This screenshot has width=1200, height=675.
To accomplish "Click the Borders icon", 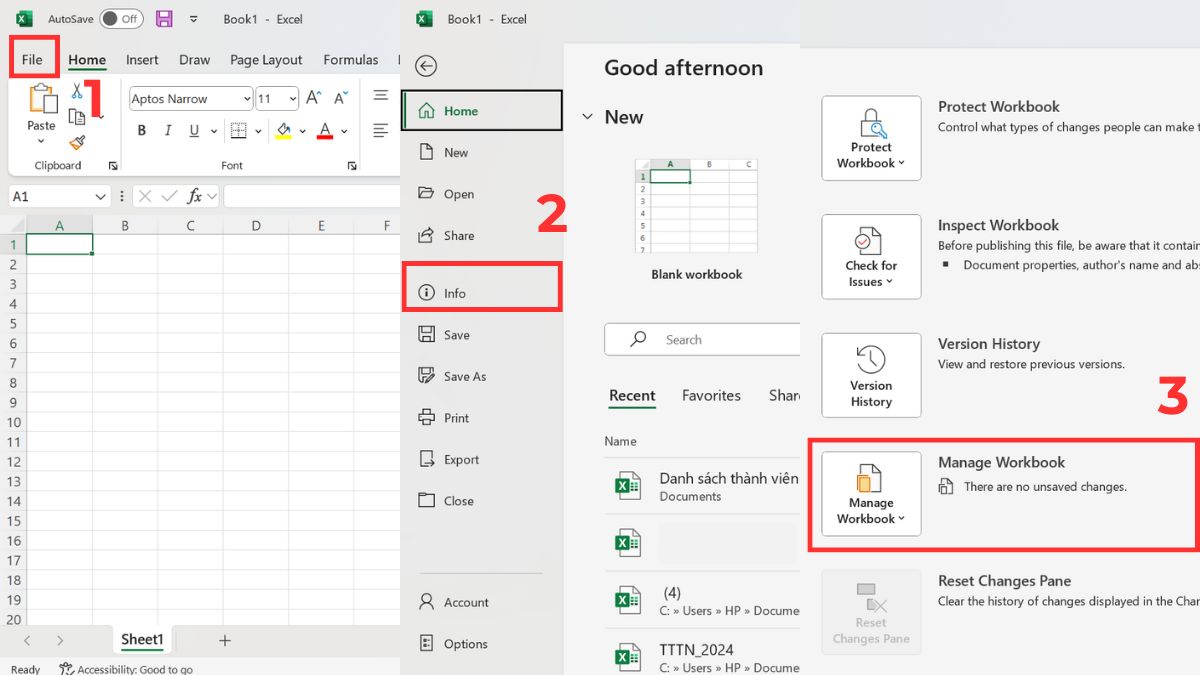I will pos(238,131).
